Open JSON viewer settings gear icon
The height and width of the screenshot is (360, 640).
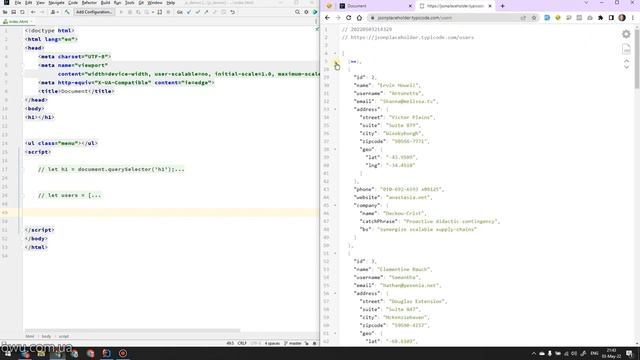coord(626,34)
